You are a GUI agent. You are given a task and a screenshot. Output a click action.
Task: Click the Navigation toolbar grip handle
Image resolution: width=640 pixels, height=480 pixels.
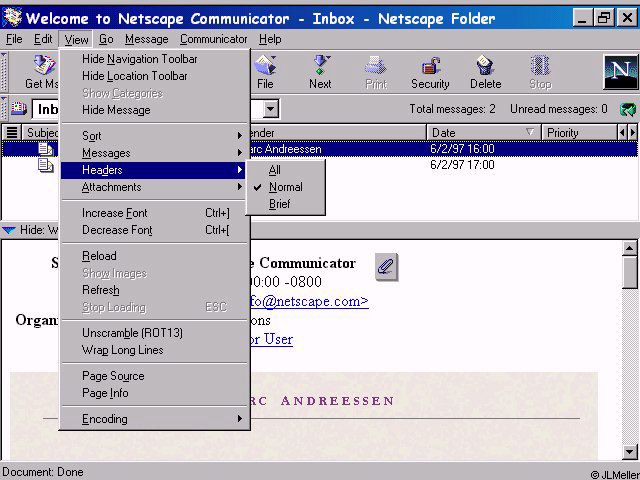4,72
